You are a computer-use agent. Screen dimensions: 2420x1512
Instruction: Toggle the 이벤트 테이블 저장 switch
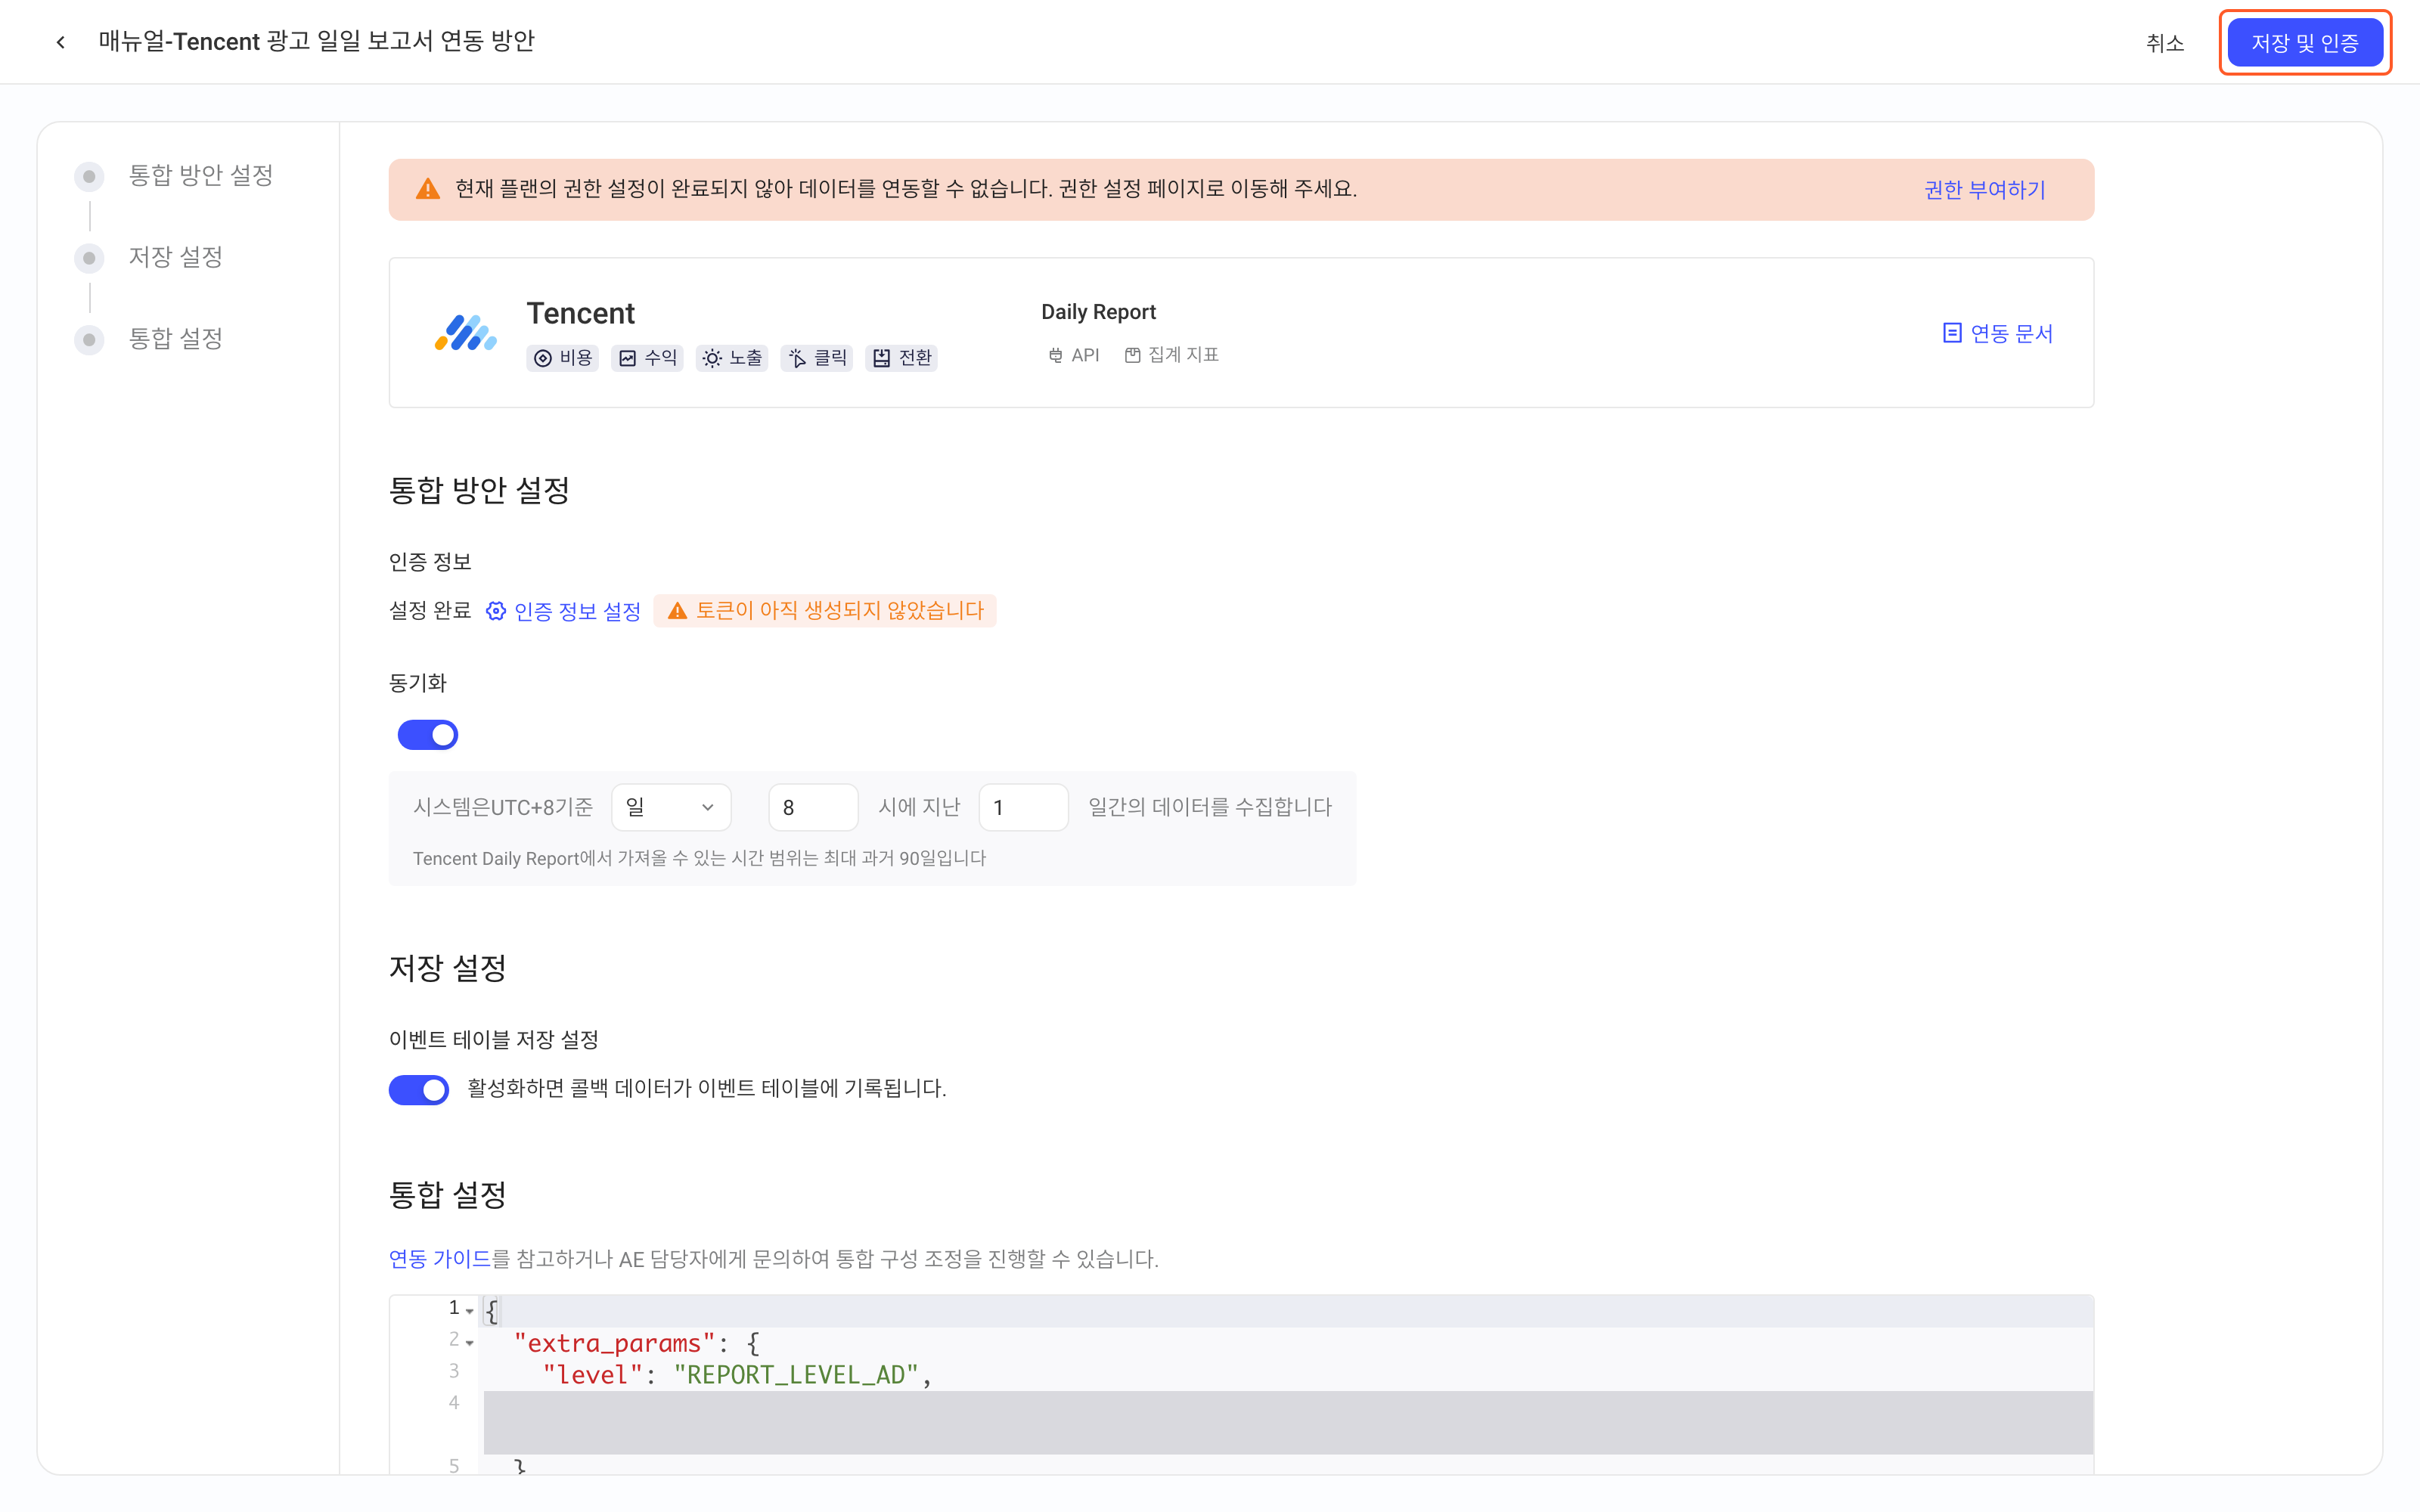(419, 1089)
